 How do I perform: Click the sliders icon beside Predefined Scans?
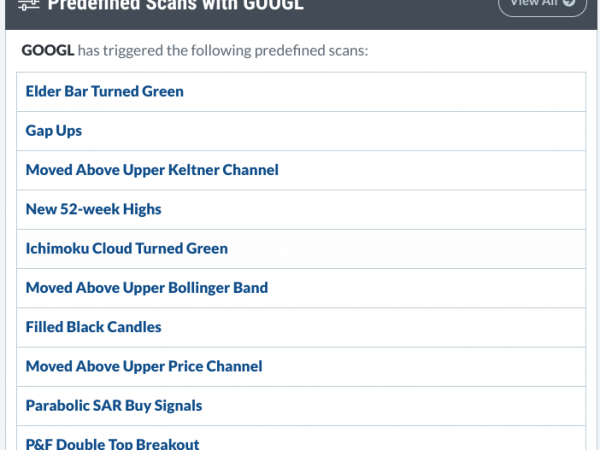(x=29, y=5)
